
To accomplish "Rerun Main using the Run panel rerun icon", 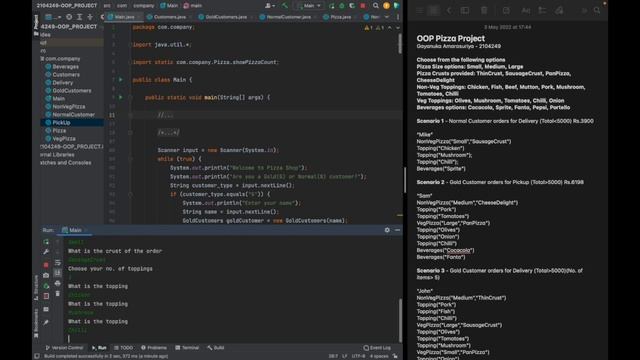I will pos(46,242).
